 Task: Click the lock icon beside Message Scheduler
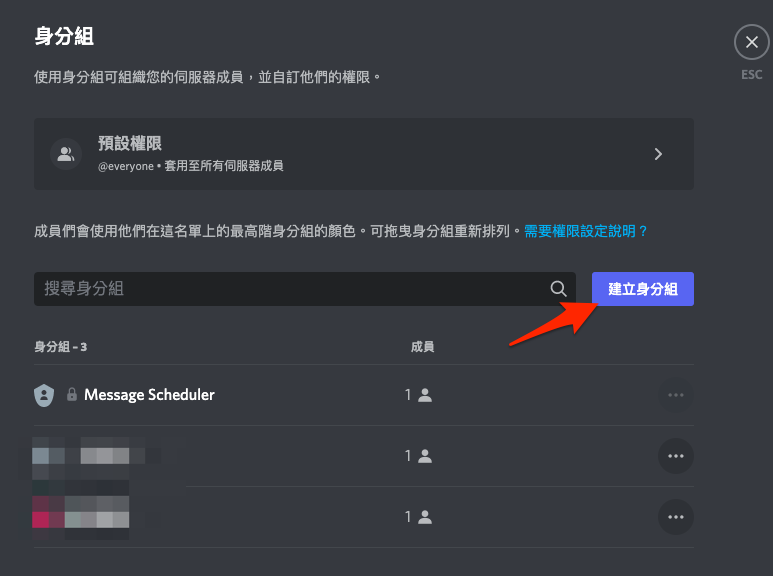tap(72, 395)
